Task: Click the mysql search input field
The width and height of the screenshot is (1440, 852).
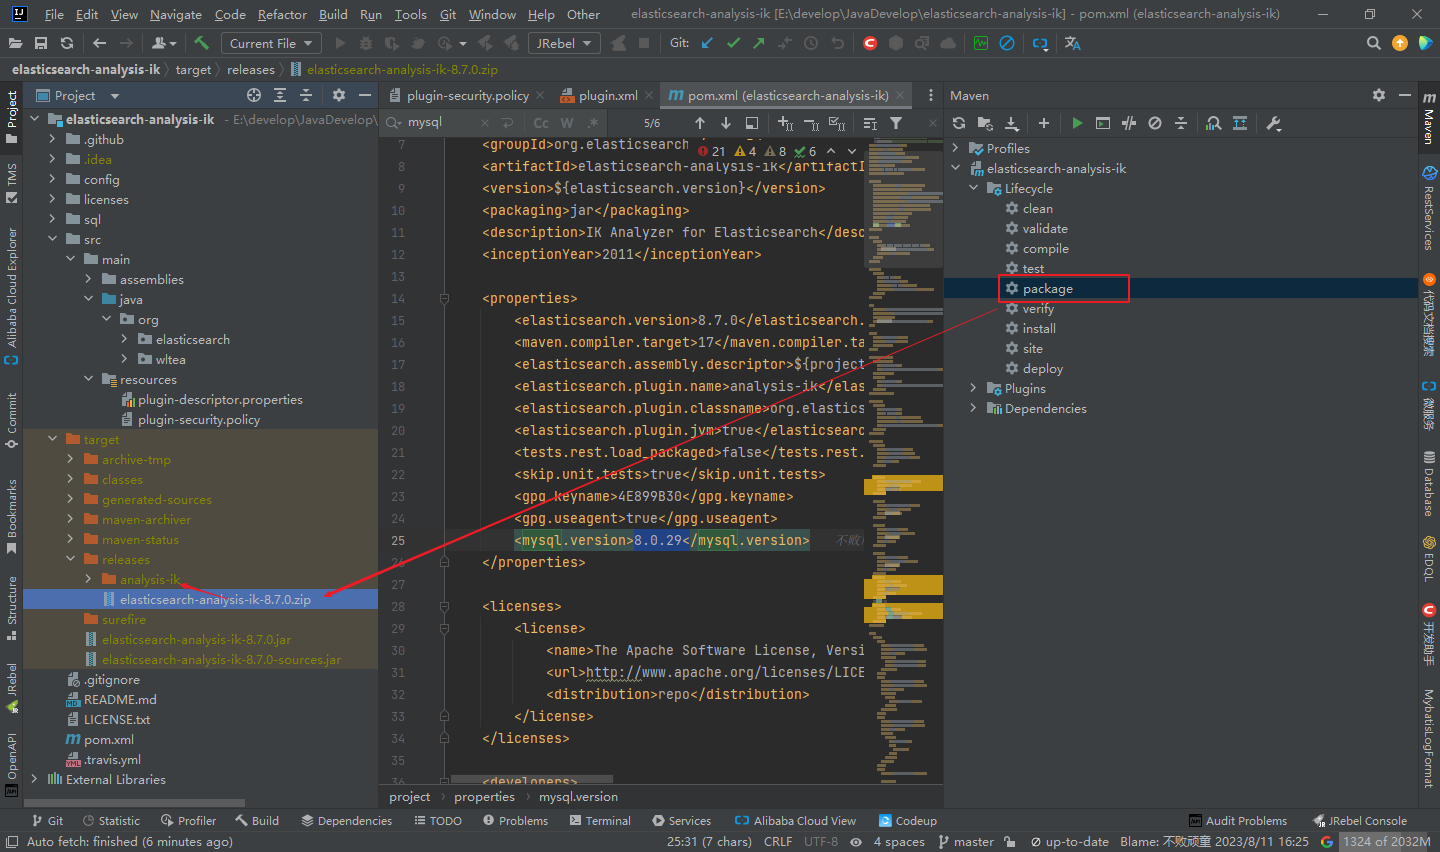Action: [x=440, y=122]
